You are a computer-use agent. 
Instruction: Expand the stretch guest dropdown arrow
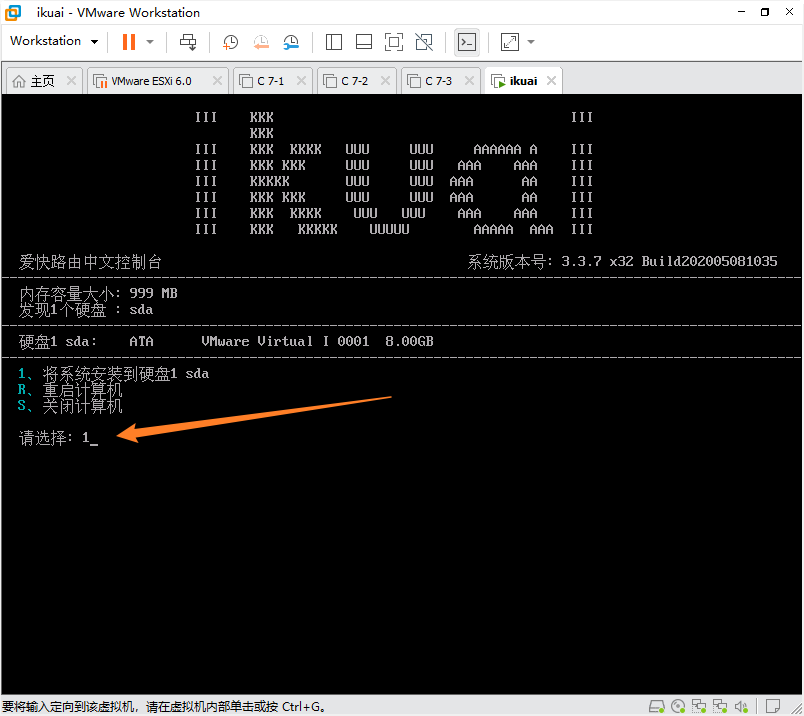click(531, 42)
